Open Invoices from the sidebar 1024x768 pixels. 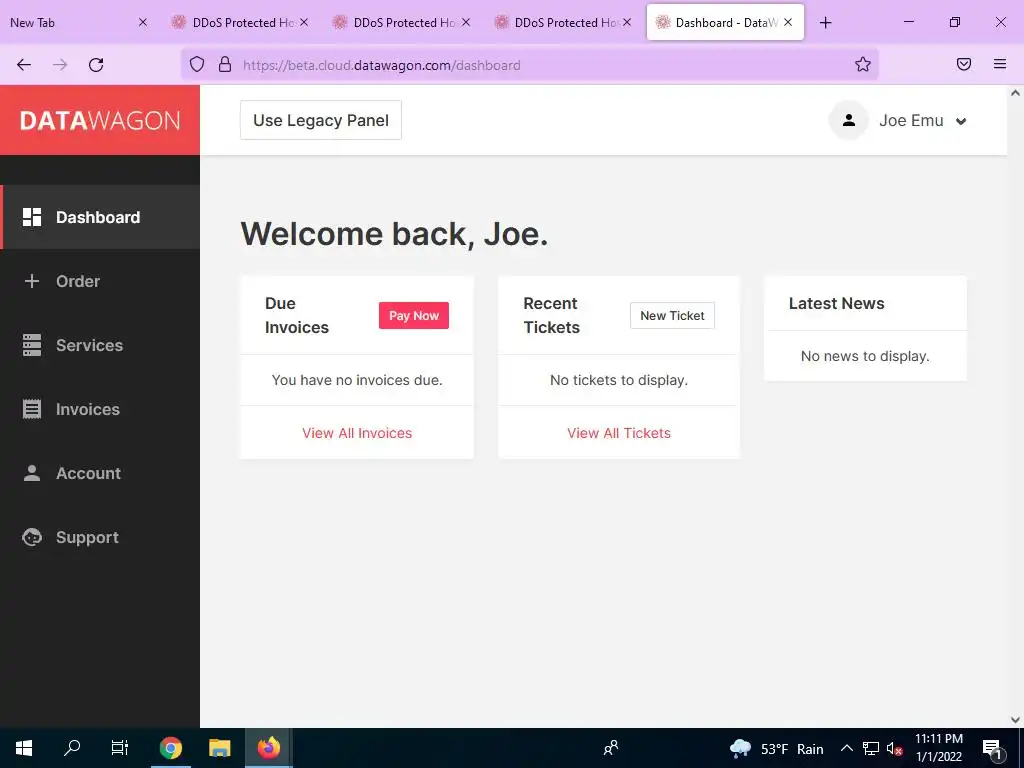click(100, 409)
